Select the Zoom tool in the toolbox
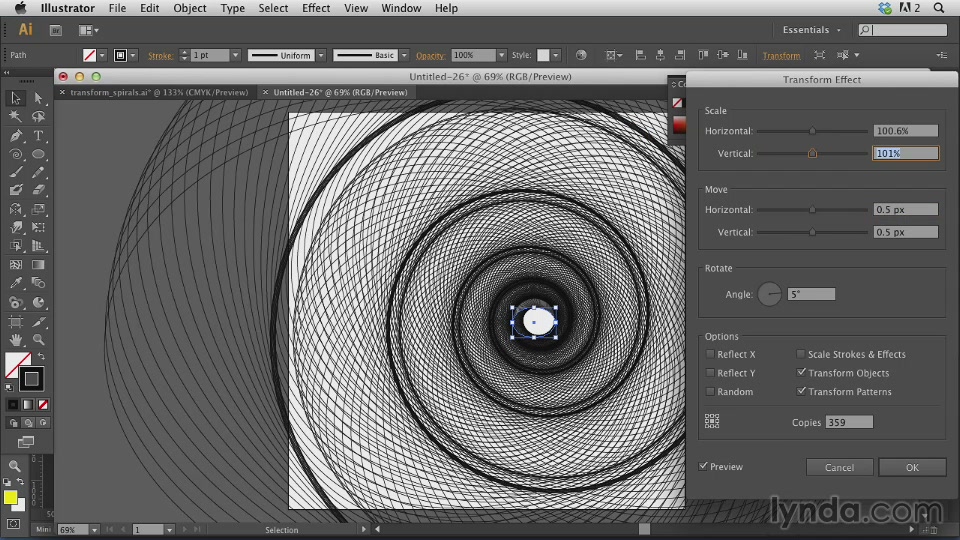This screenshot has height=540, width=960. tap(38, 340)
